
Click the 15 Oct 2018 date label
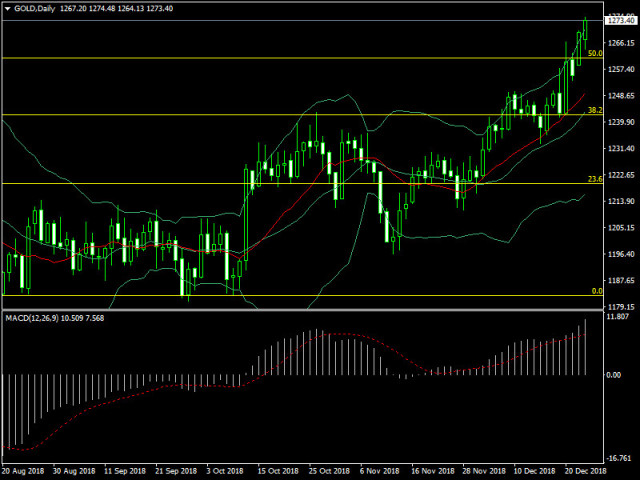point(278,471)
